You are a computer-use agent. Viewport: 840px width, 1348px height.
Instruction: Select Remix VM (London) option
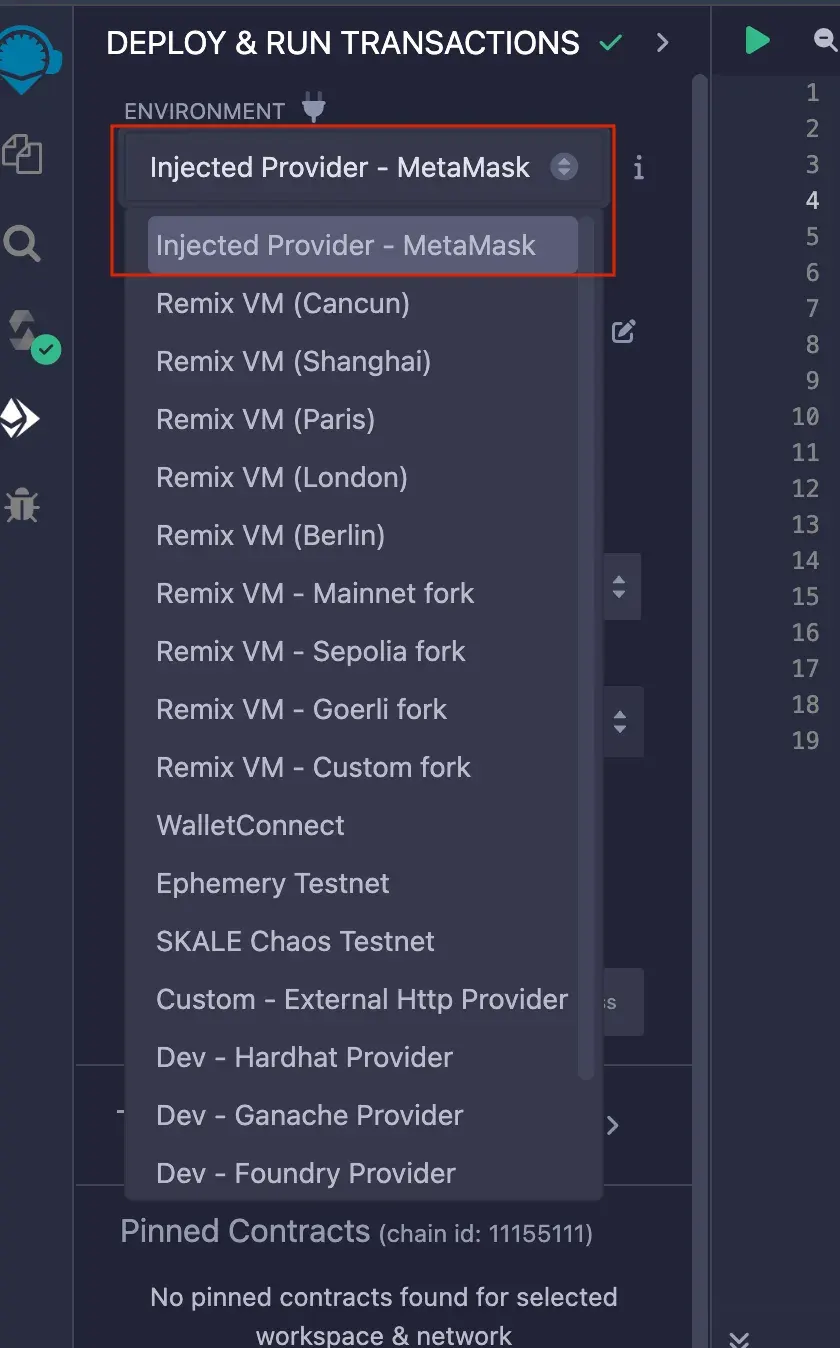tap(363, 477)
